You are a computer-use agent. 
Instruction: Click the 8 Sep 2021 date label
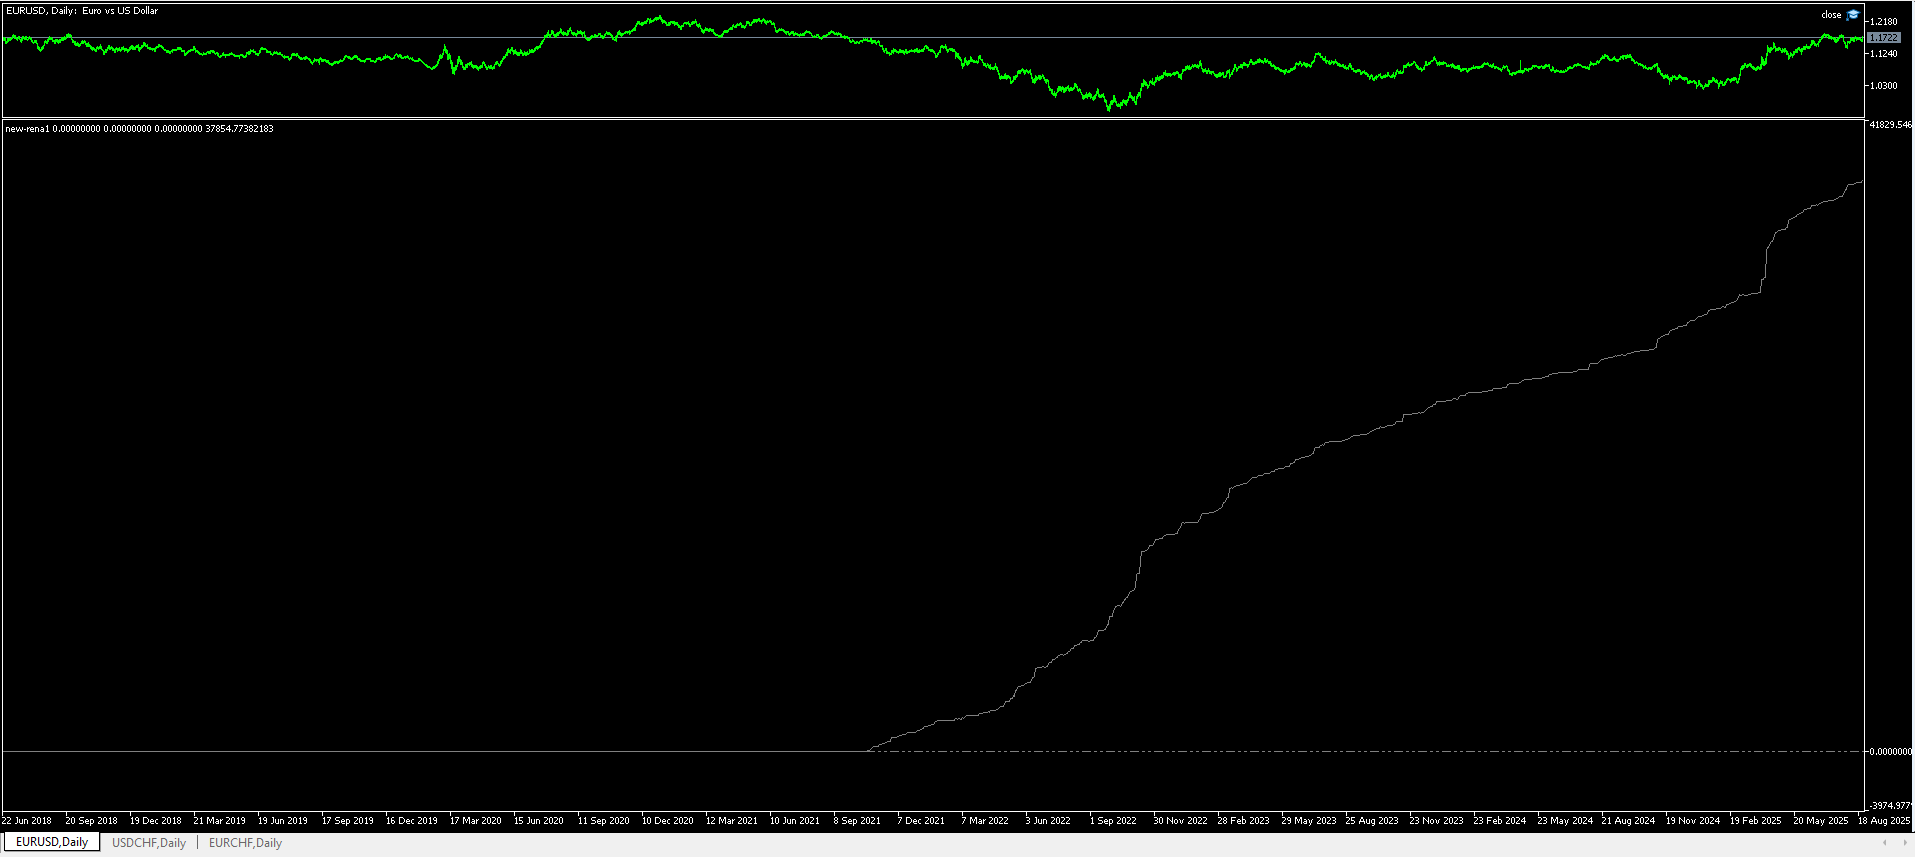(x=857, y=821)
